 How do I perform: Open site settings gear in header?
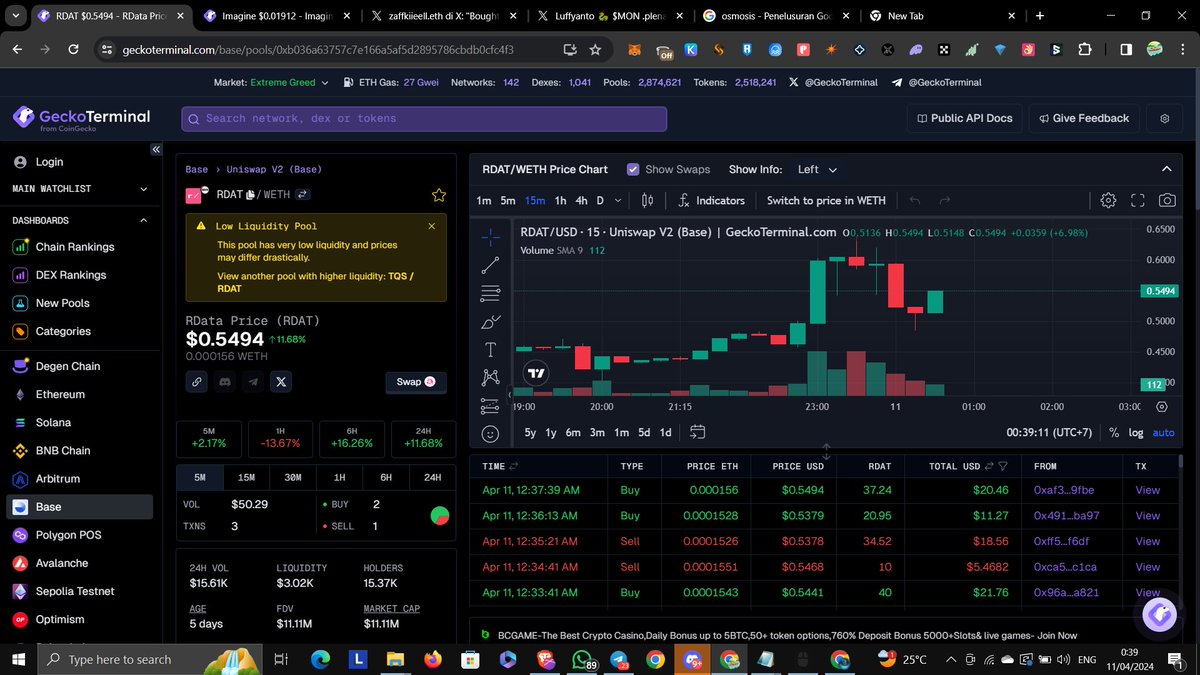[1165, 118]
